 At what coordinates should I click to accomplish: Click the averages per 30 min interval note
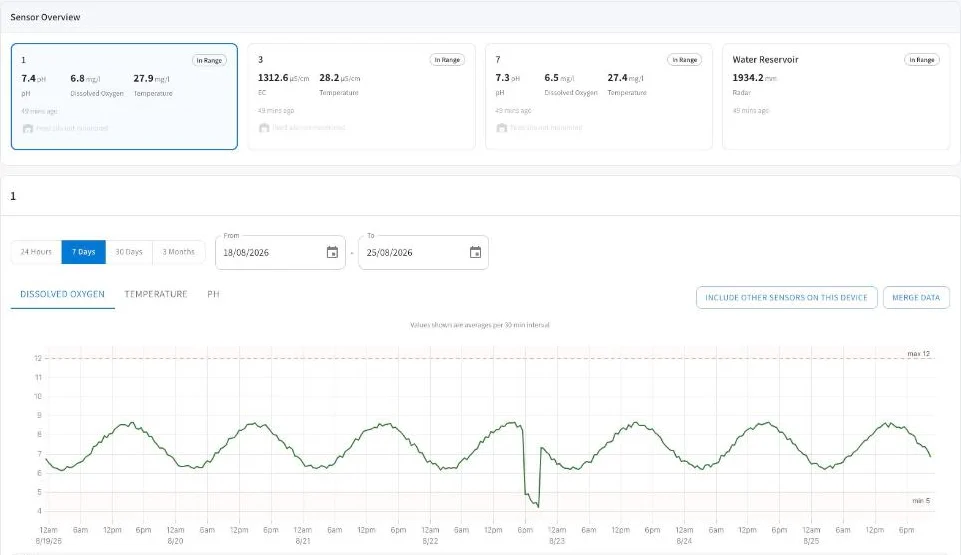click(x=480, y=325)
